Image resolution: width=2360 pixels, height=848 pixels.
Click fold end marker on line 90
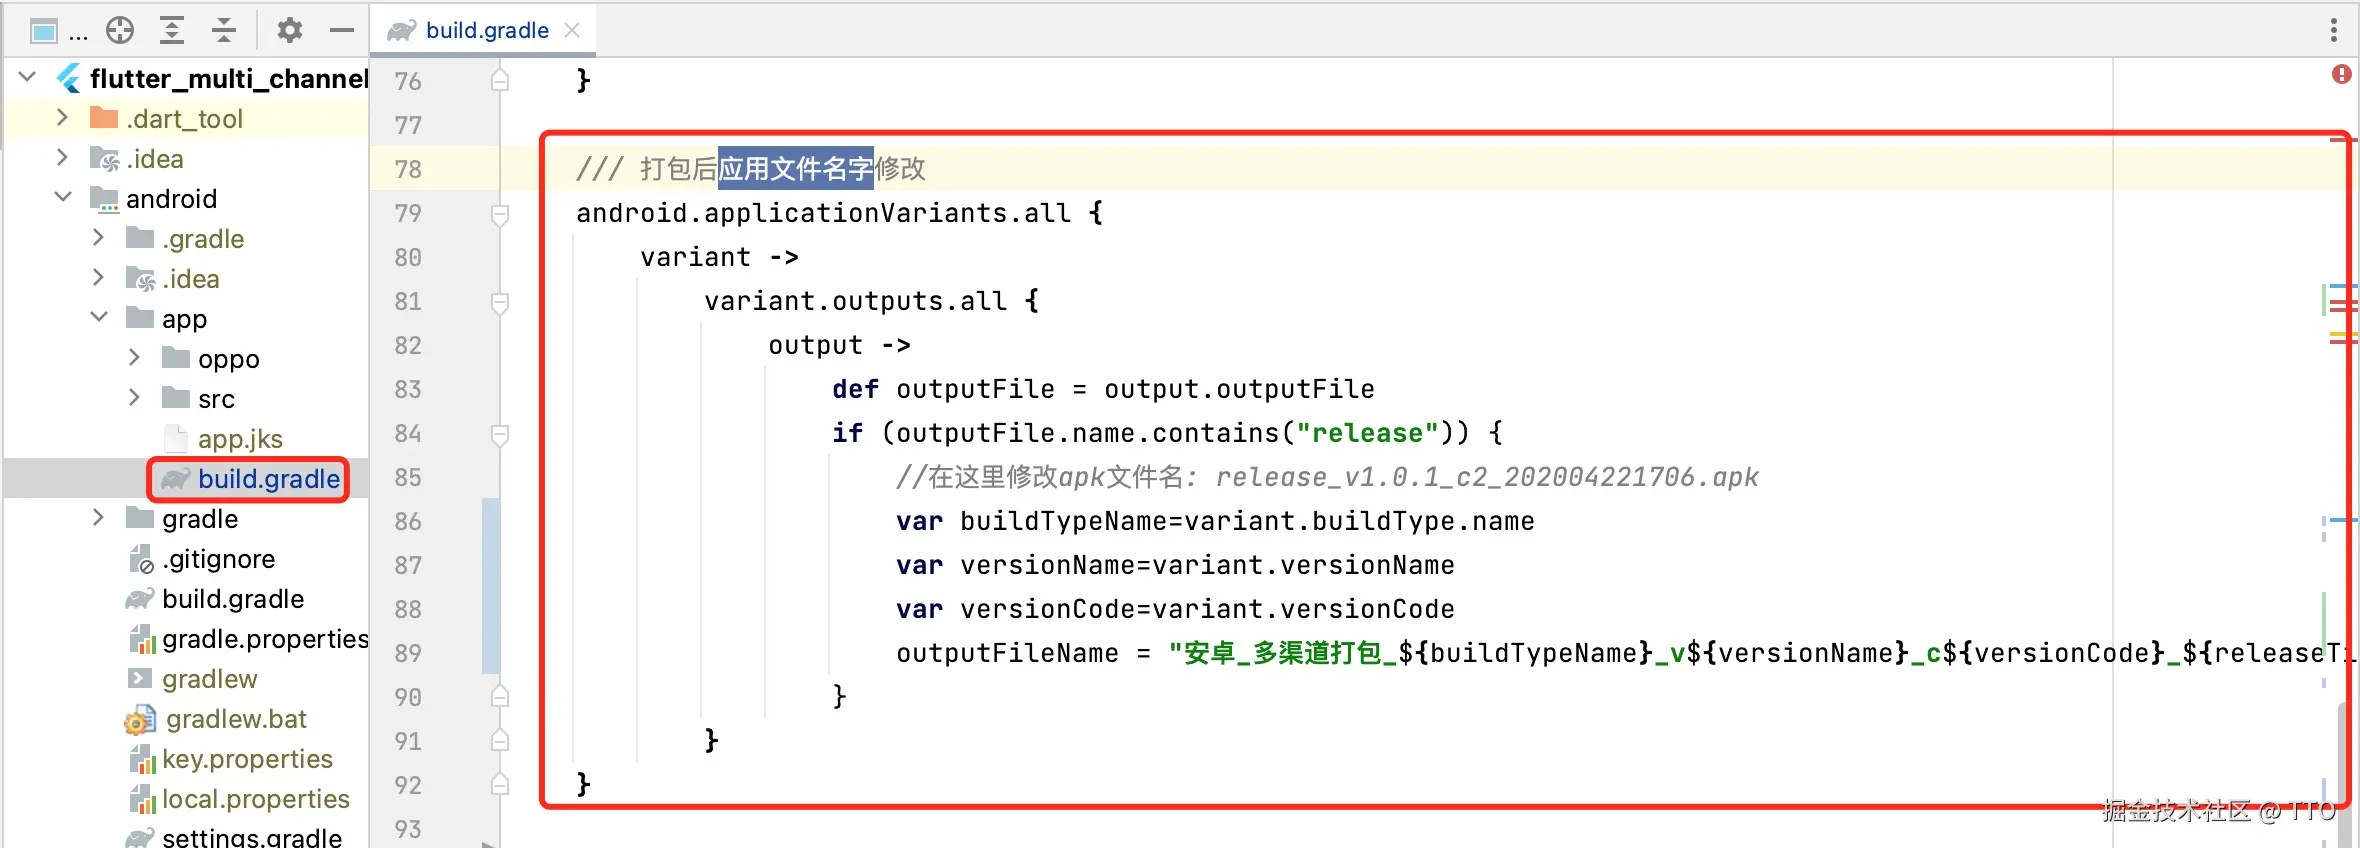pyautogui.click(x=500, y=695)
